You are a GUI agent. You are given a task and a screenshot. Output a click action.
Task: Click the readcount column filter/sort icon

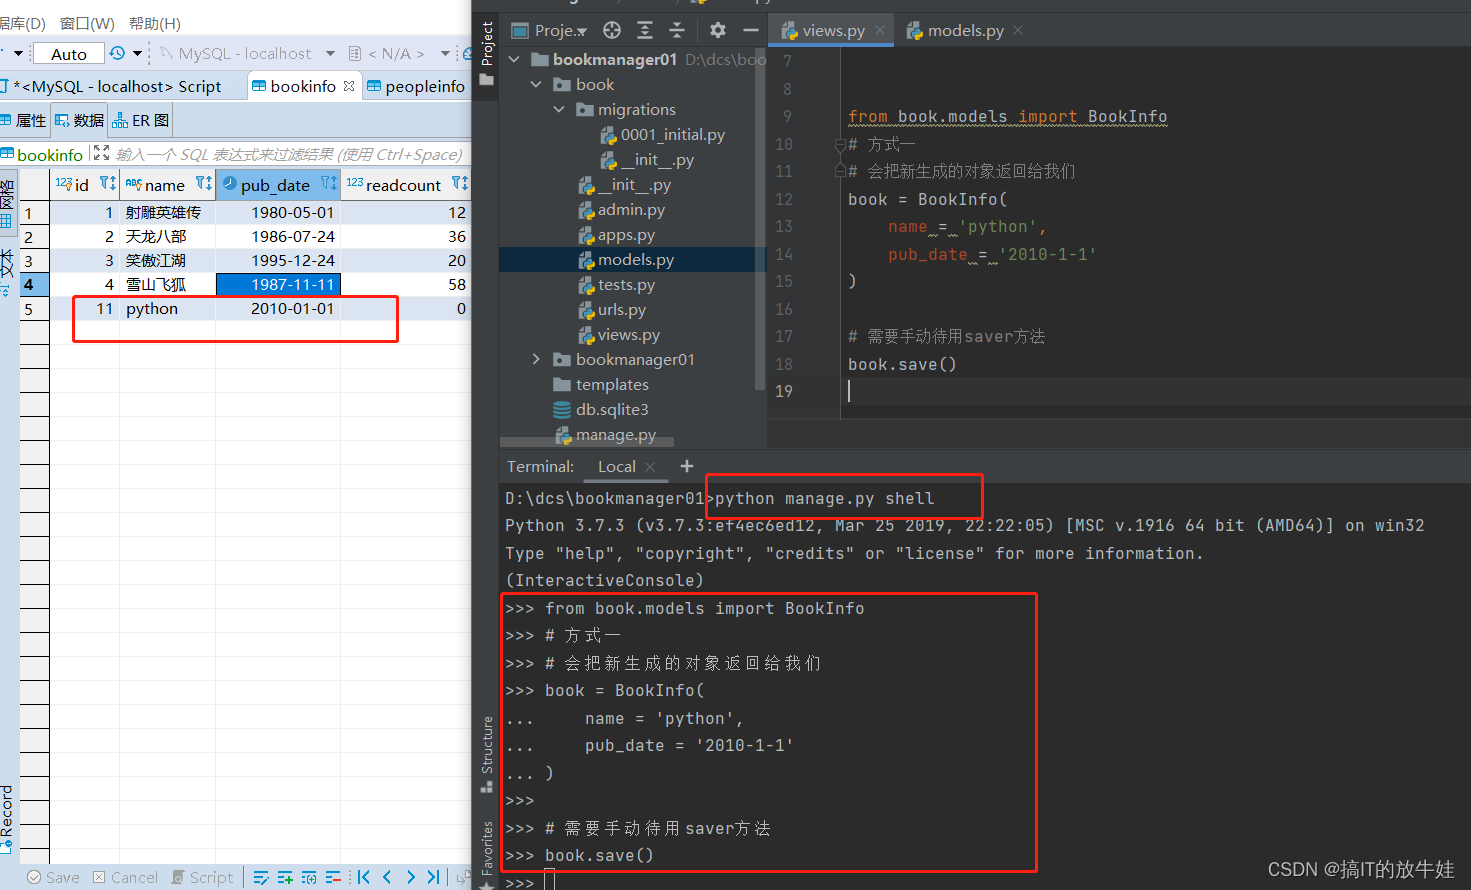pyautogui.click(x=460, y=184)
